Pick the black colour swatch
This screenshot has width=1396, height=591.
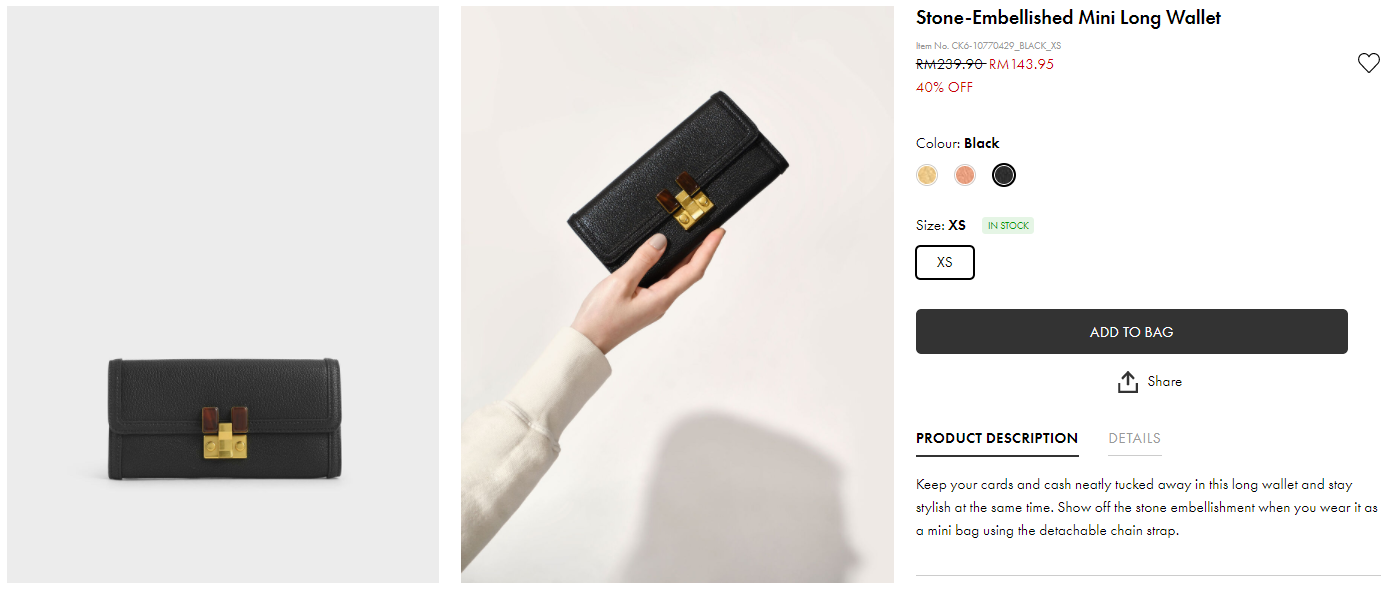[x=1004, y=175]
